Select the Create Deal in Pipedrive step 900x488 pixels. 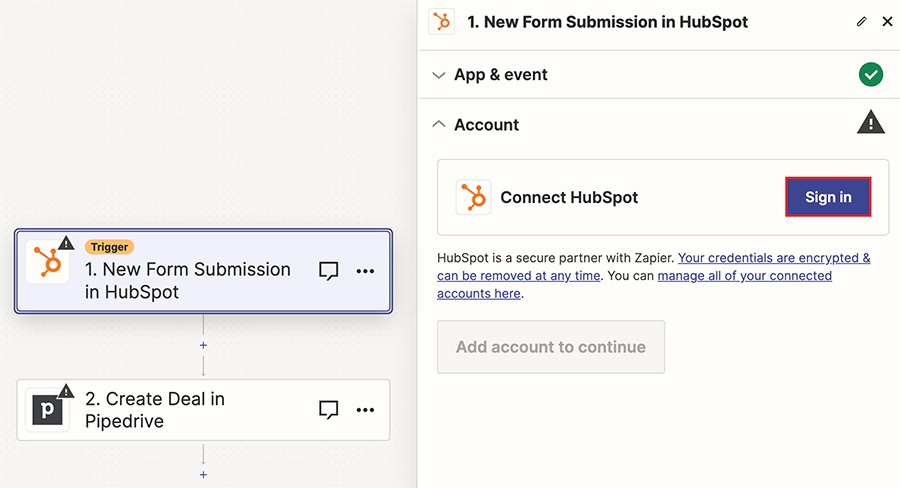click(x=203, y=410)
